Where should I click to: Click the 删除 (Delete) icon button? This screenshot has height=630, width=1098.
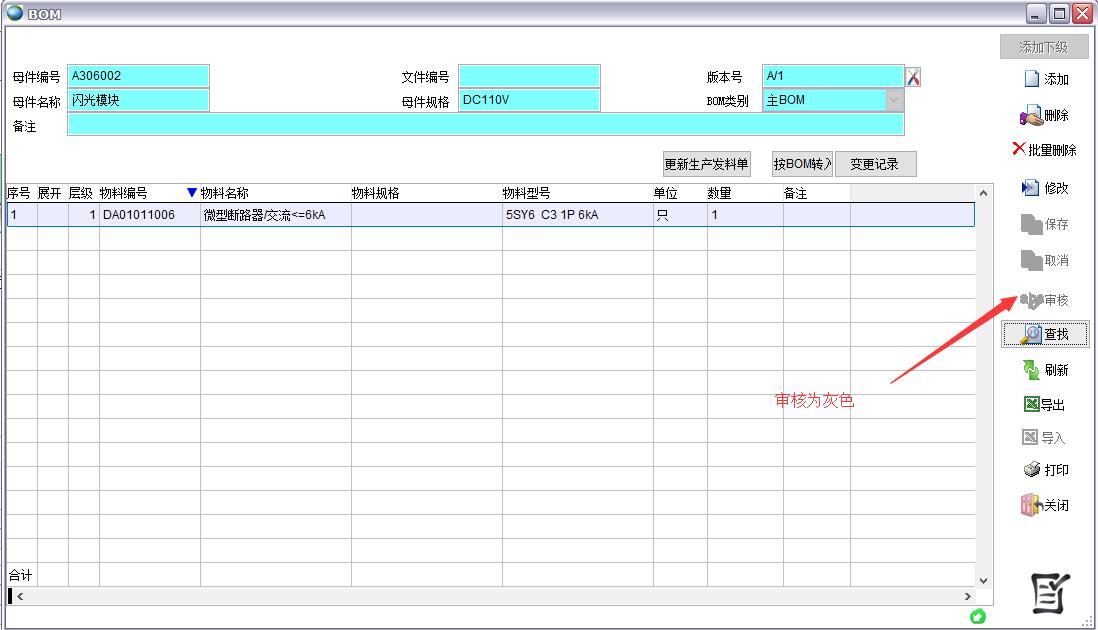pyautogui.click(x=1045, y=116)
